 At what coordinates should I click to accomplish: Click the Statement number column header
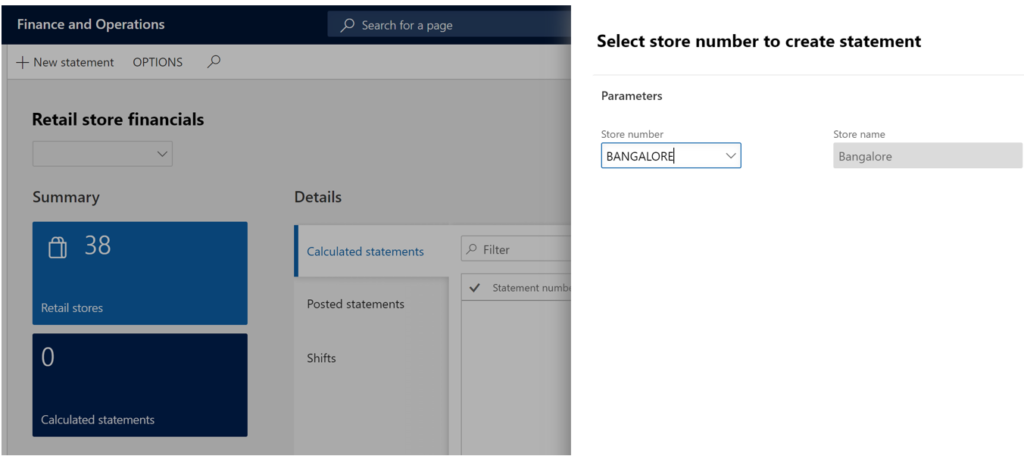[530, 288]
